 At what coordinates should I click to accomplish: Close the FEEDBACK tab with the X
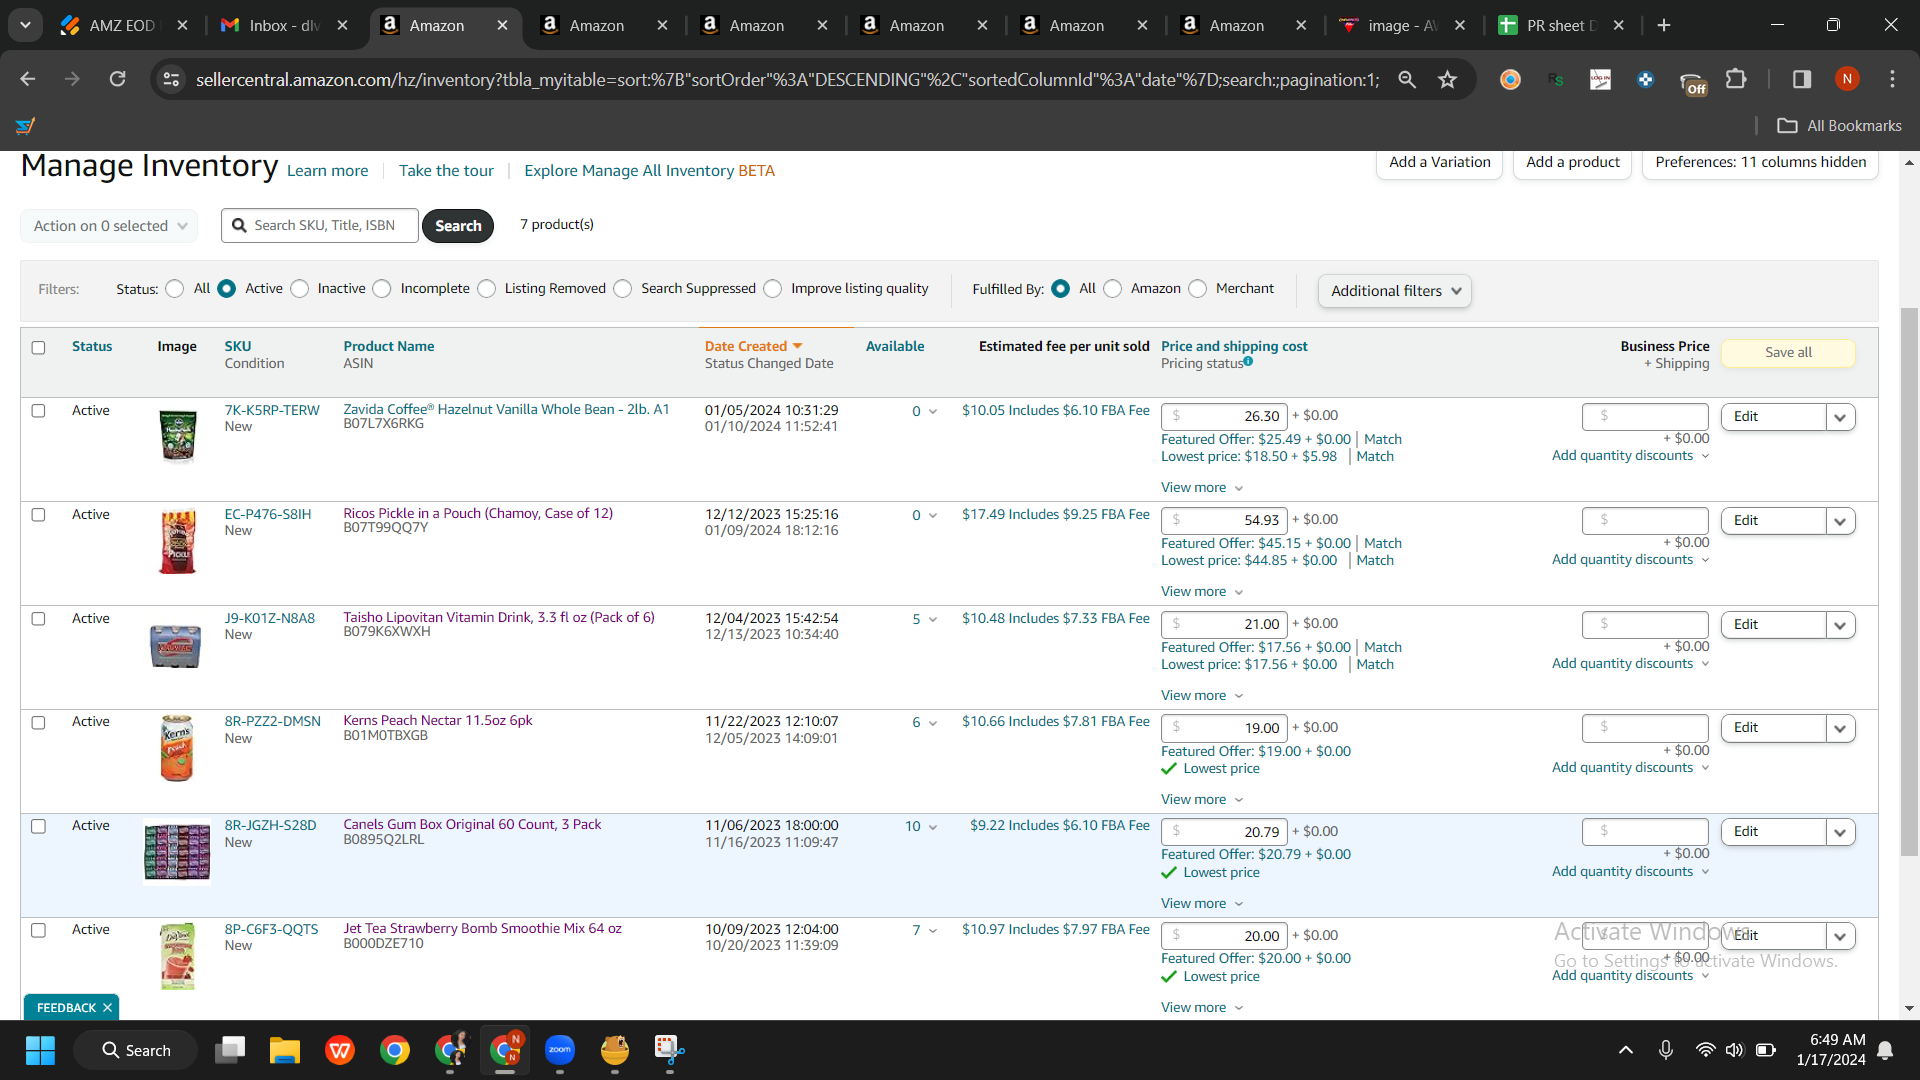pos(107,1008)
